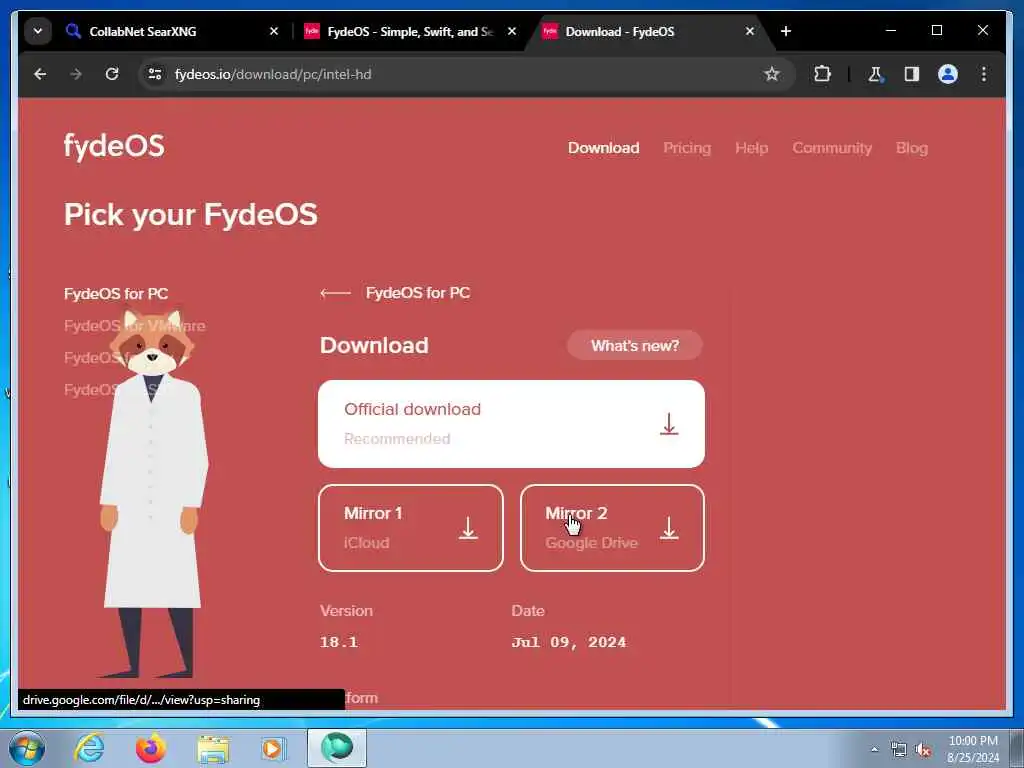Select FydeOS for VMware in sidebar
The width and height of the screenshot is (1024, 768).
pyautogui.click(x=135, y=326)
